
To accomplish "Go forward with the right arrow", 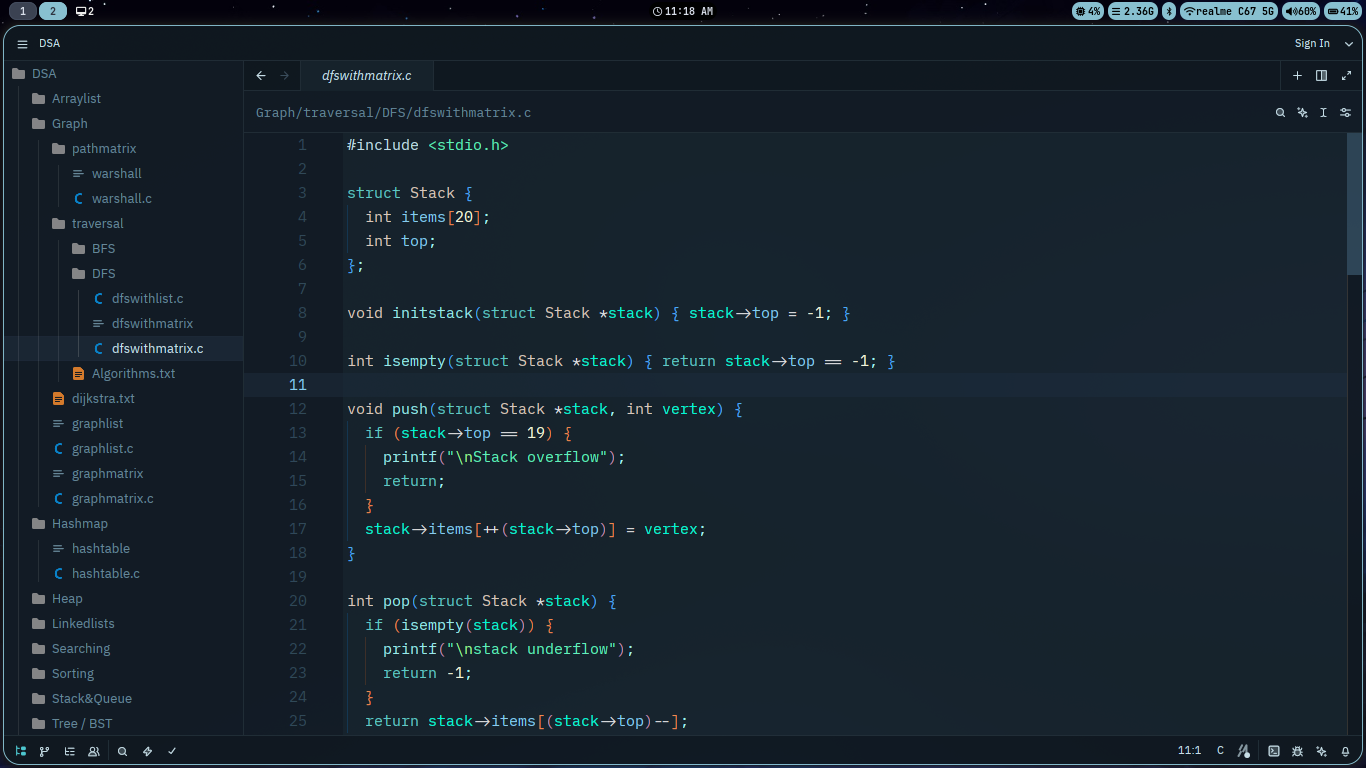I will (285, 75).
